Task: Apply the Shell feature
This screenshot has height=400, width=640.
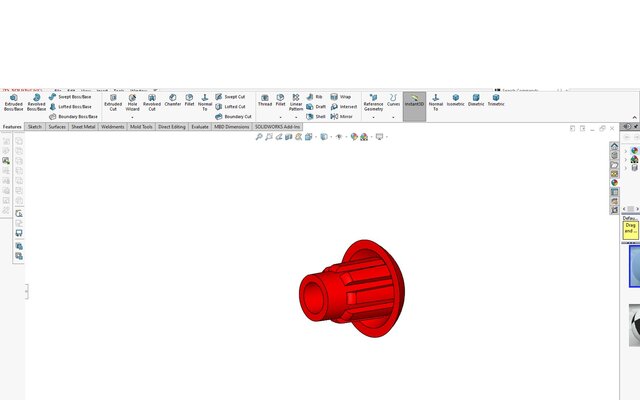Action: pos(316,117)
